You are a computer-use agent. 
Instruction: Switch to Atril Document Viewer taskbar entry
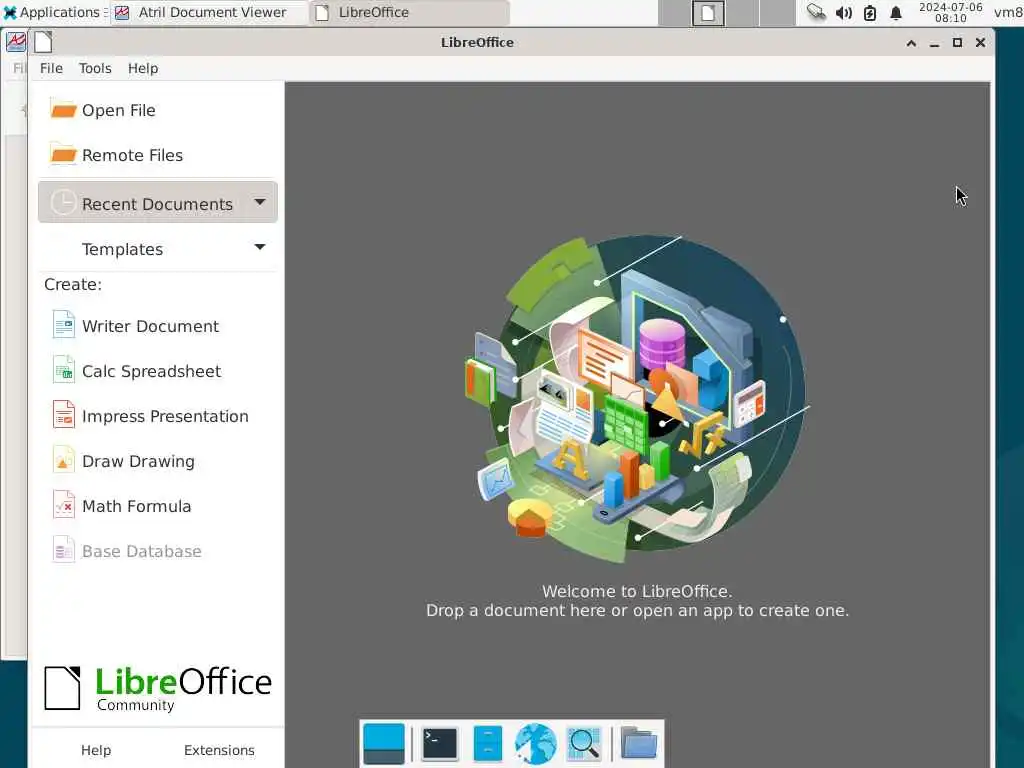pyautogui.click(x=209, y=12)
